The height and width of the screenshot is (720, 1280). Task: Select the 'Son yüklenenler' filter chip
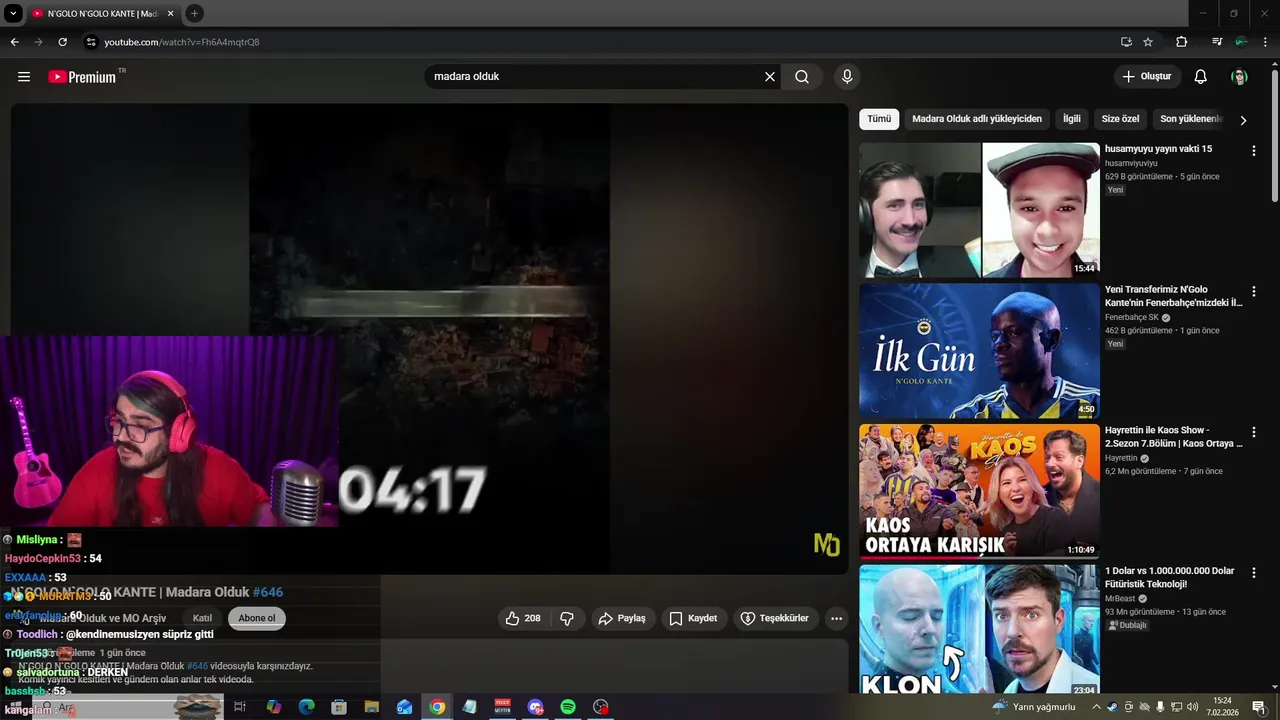tap(1191, 119)
